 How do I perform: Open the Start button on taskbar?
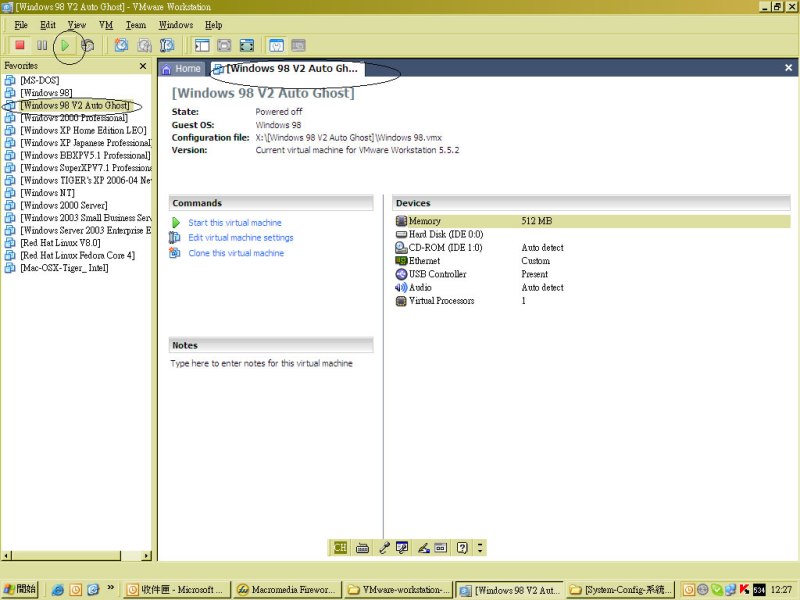[x=19, y=589]
